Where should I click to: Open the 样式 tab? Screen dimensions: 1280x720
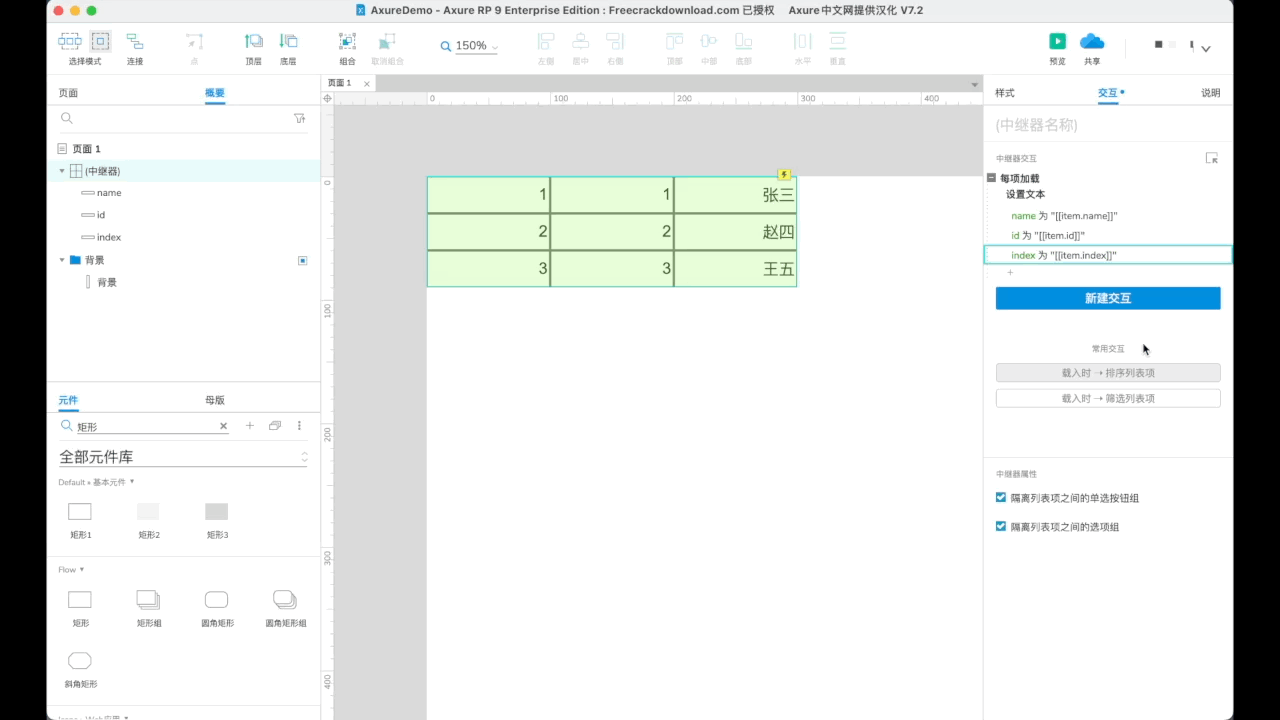click(1005, 93)
